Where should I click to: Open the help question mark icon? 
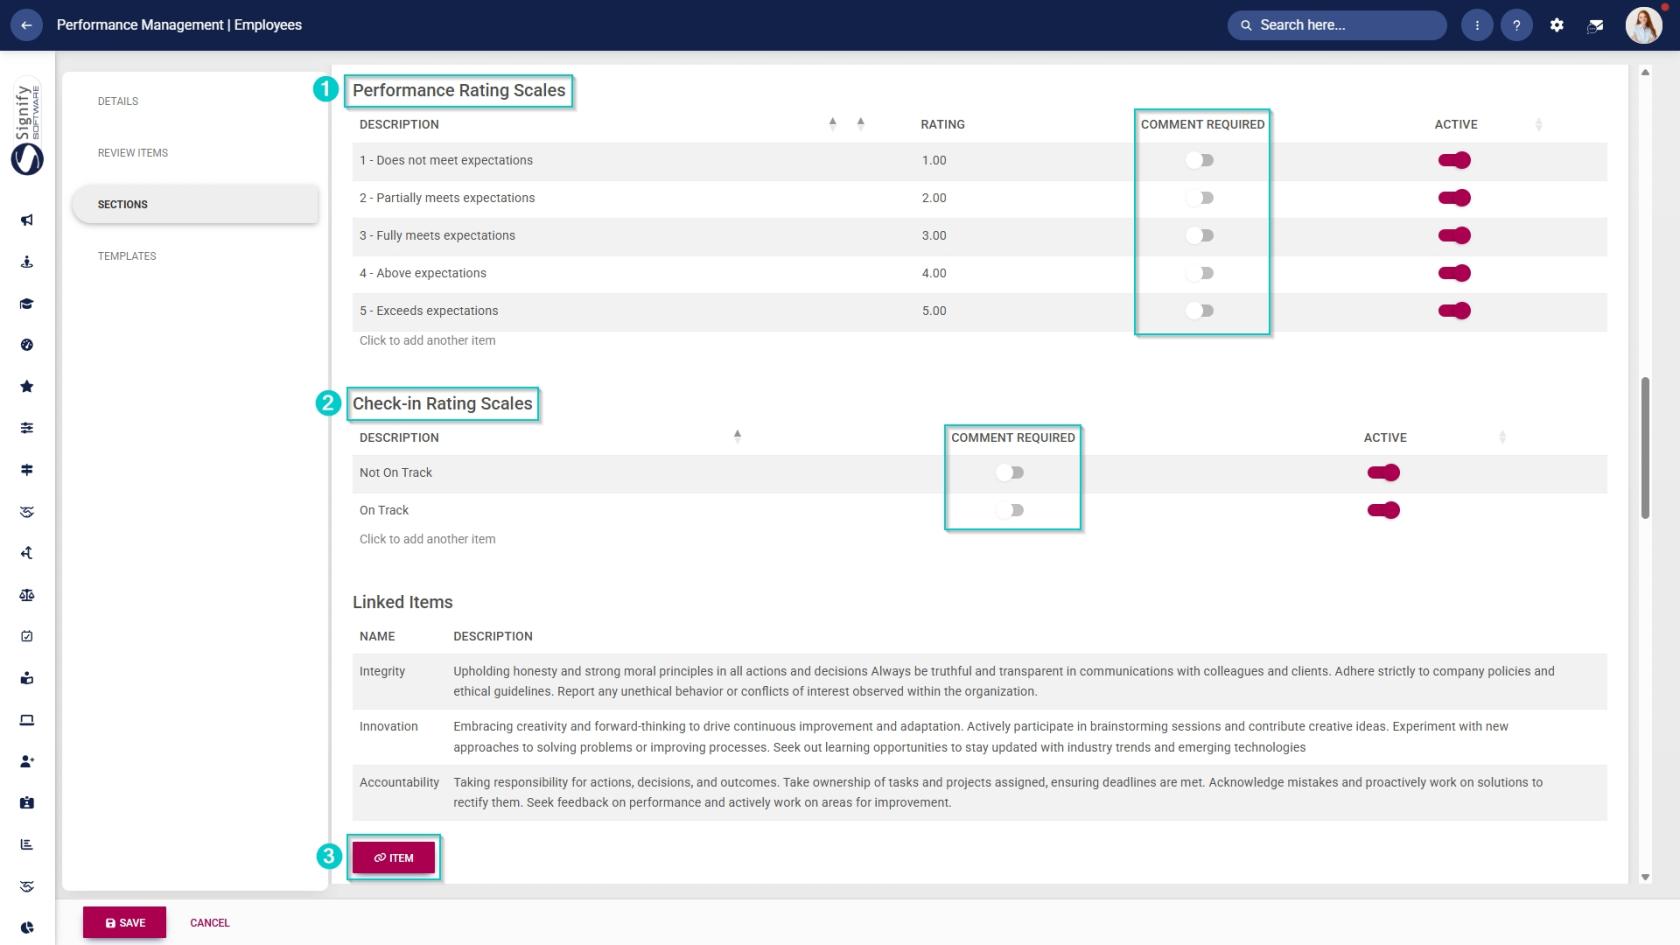coord(1517,25)
